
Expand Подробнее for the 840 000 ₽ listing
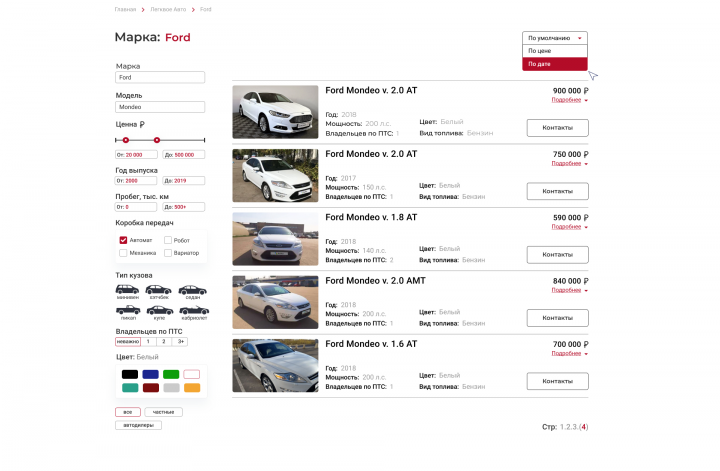pos(569,290)
